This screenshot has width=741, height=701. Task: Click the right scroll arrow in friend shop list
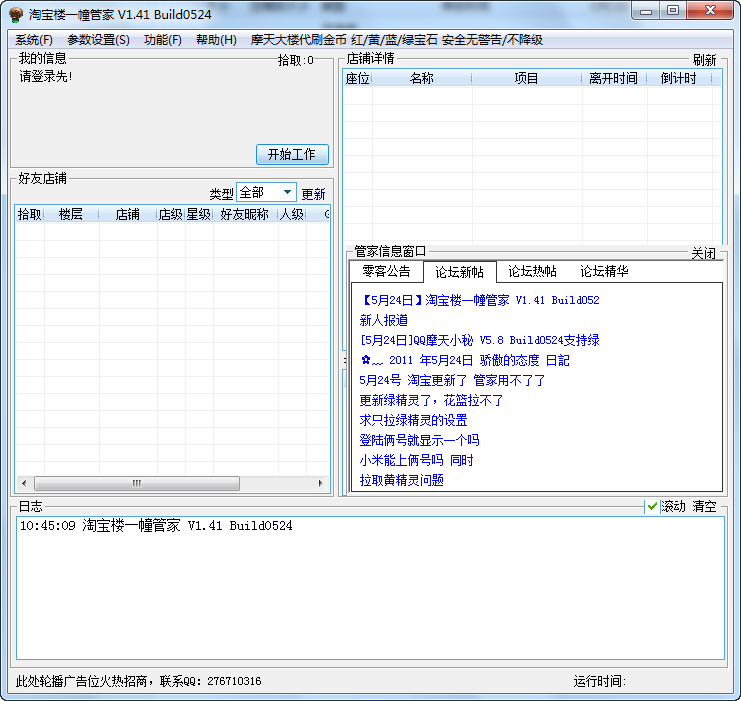pyautogui.click(x=321, y=483)
